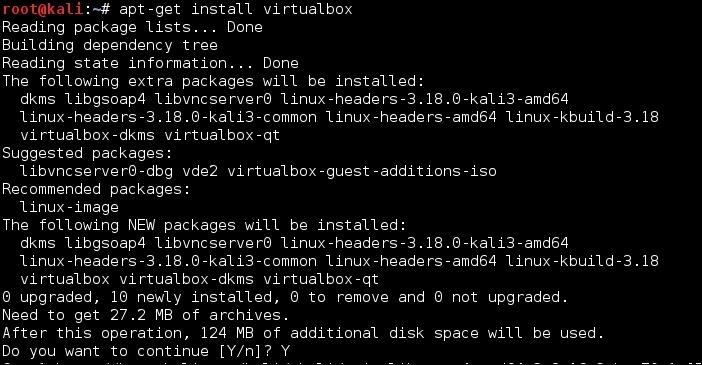
Task: Click the first linux-kbuild-3.18 package name
Action: 582,117
